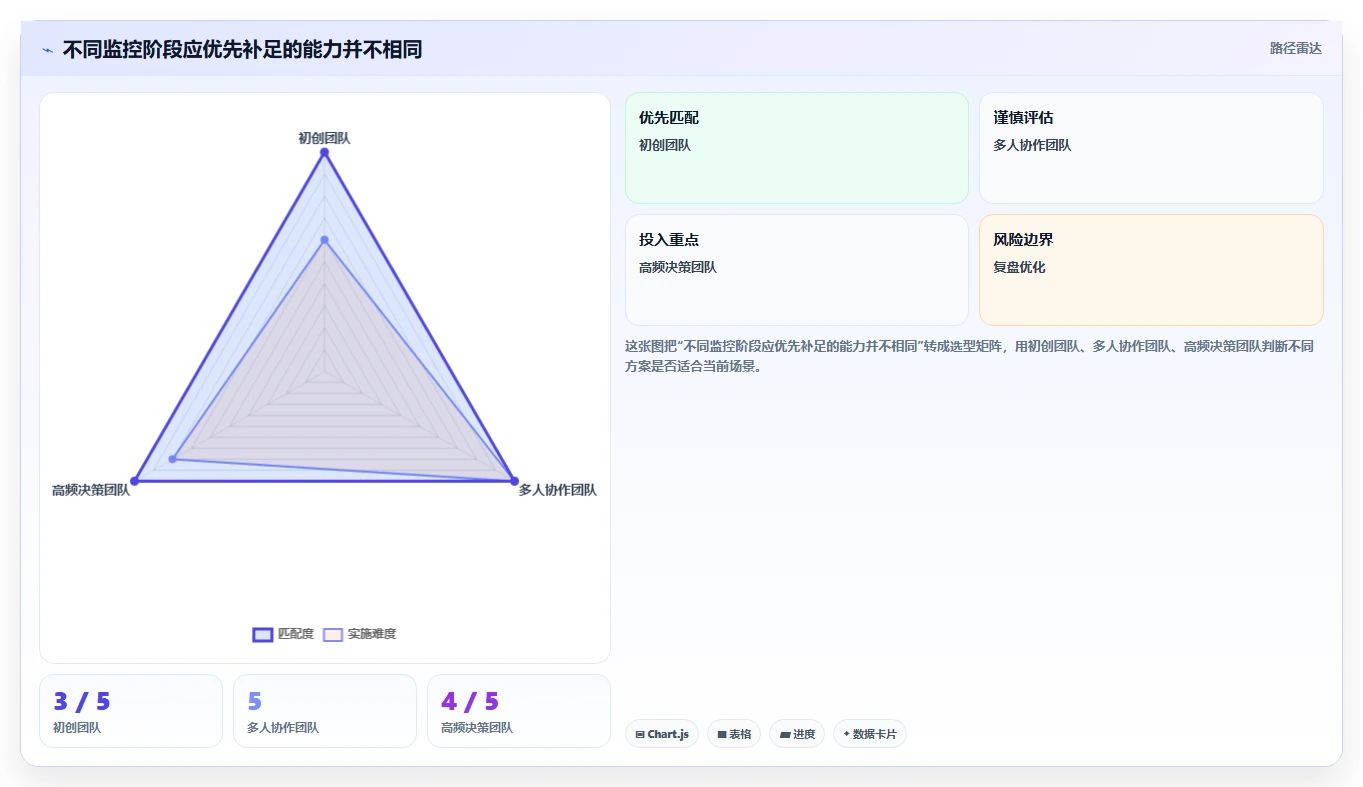Click the outer 高频决策团队 data point on radar
This screenshot has width=1363, height=787.
tap(135, 481)
